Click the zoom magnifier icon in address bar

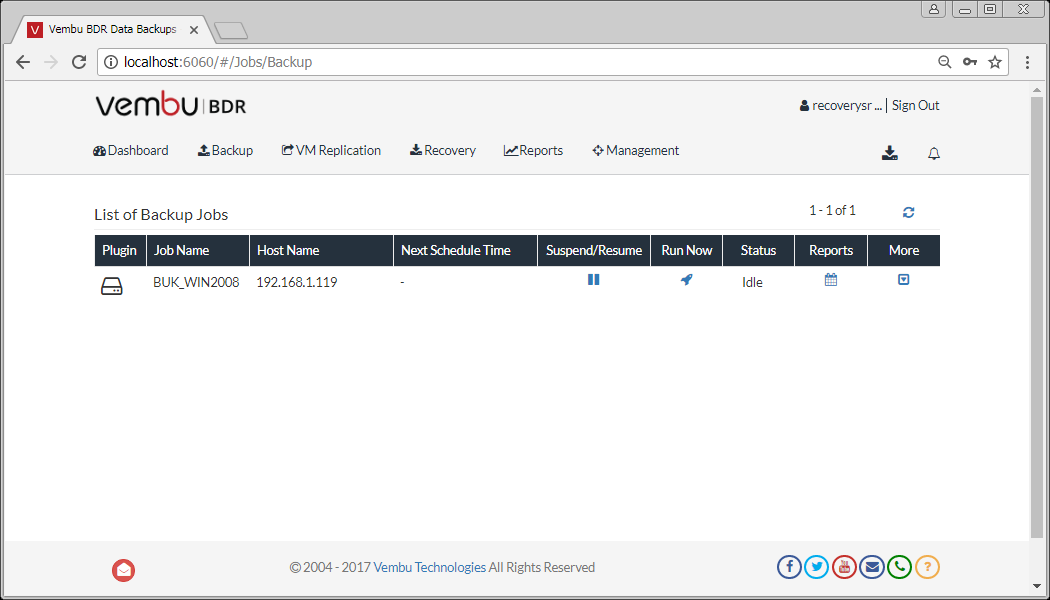click(x=944, y=62)
